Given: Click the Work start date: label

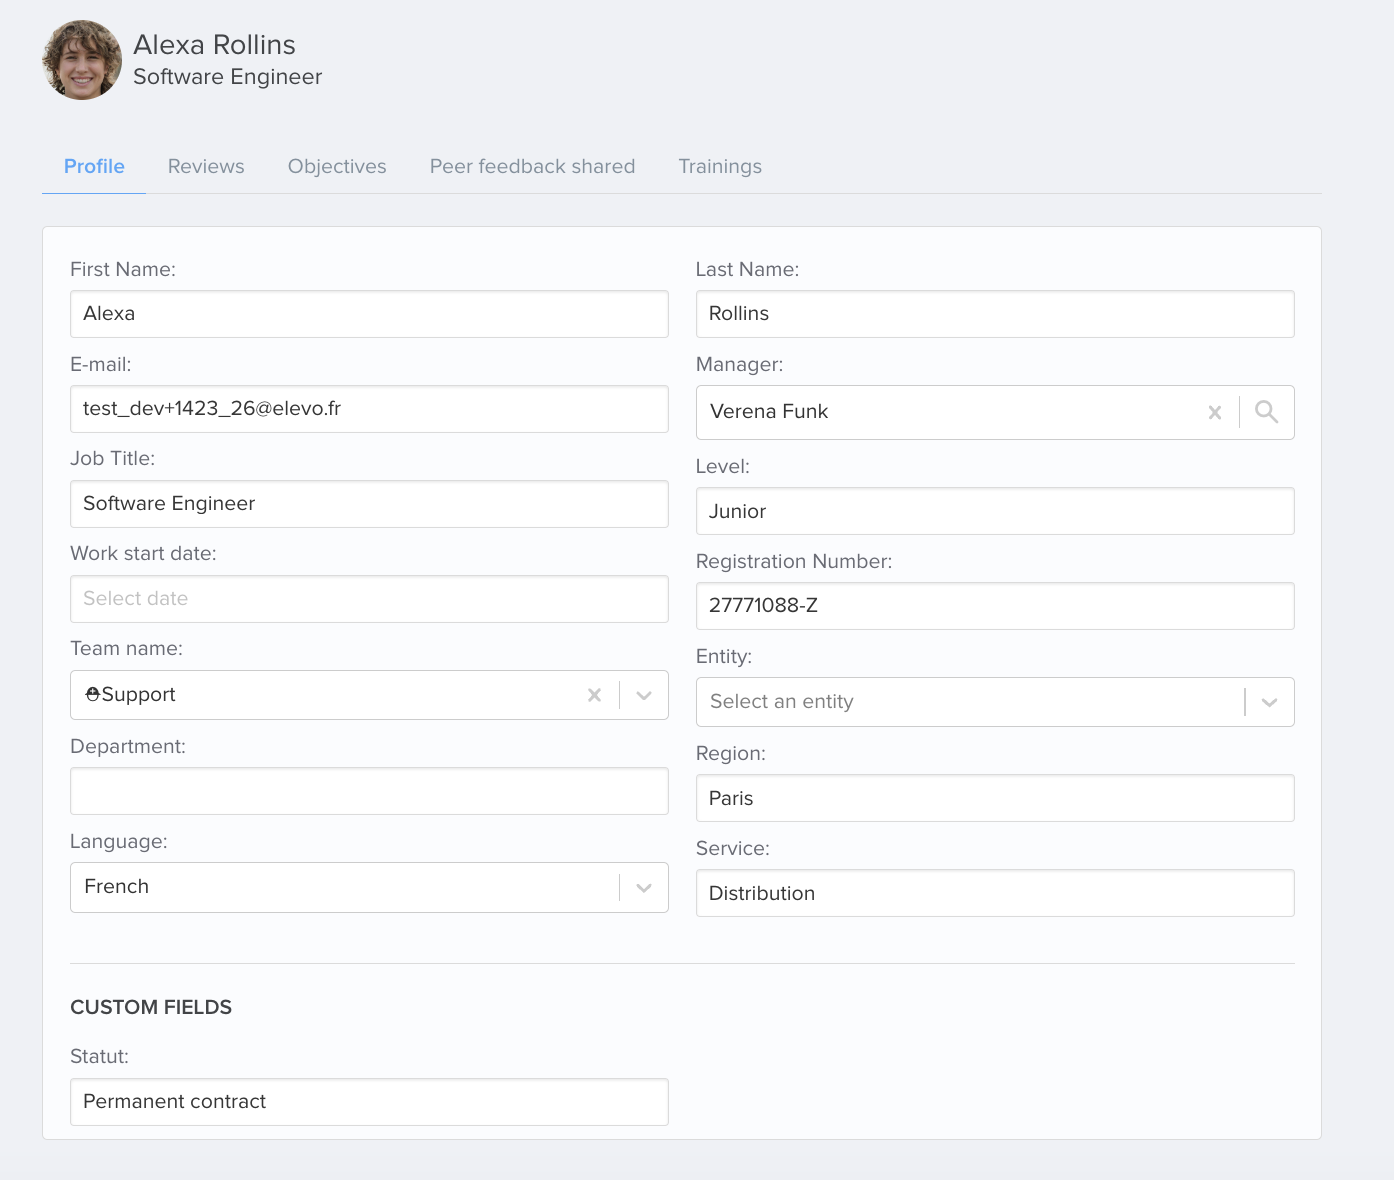Looking at the screenshot, I should click(x=143, y=553).
